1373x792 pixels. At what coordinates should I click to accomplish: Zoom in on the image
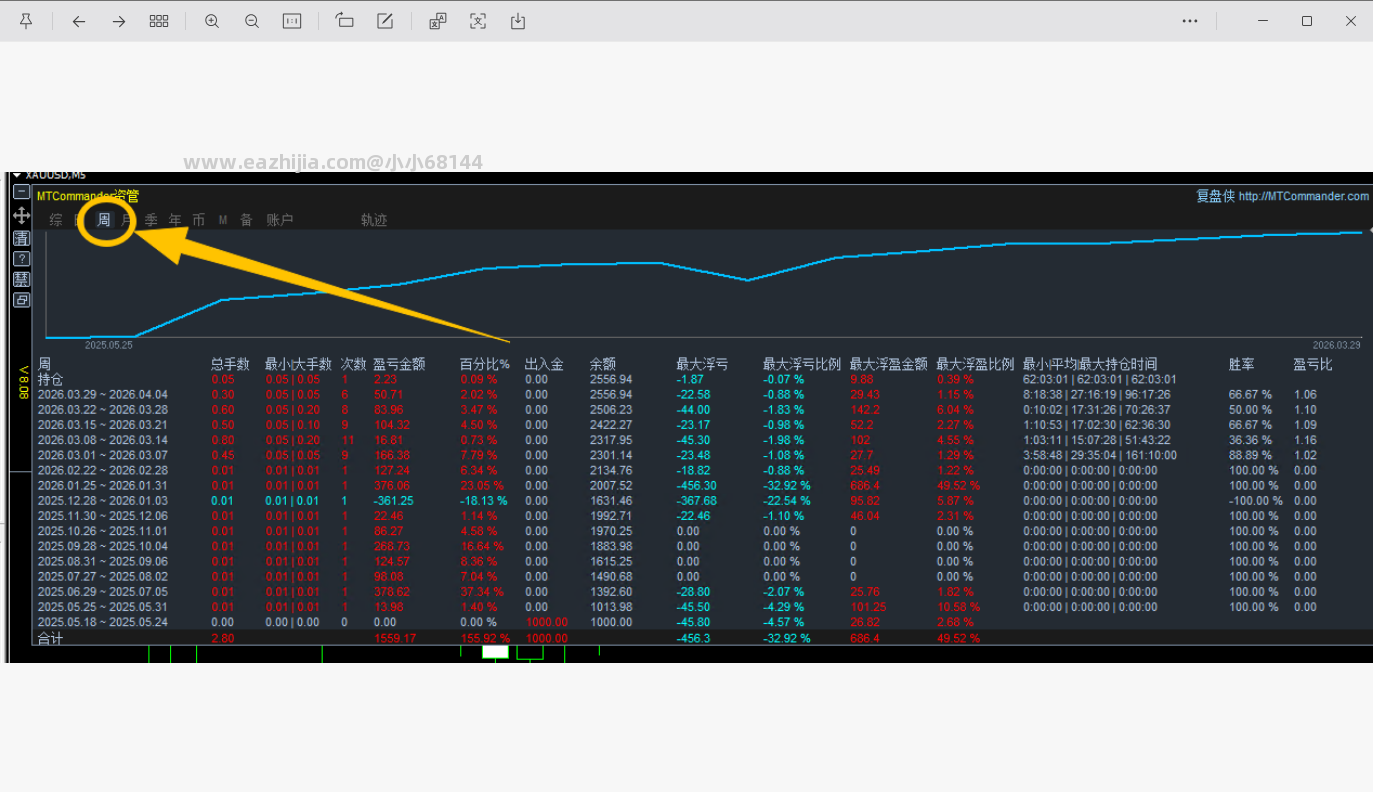click(x=212, y=21)
